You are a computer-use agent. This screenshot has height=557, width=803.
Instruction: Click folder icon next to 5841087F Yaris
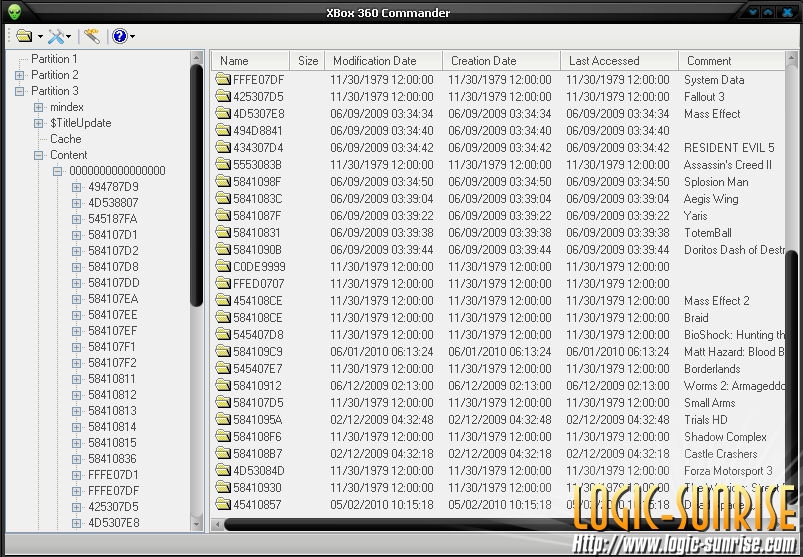(x=223, y=216)
